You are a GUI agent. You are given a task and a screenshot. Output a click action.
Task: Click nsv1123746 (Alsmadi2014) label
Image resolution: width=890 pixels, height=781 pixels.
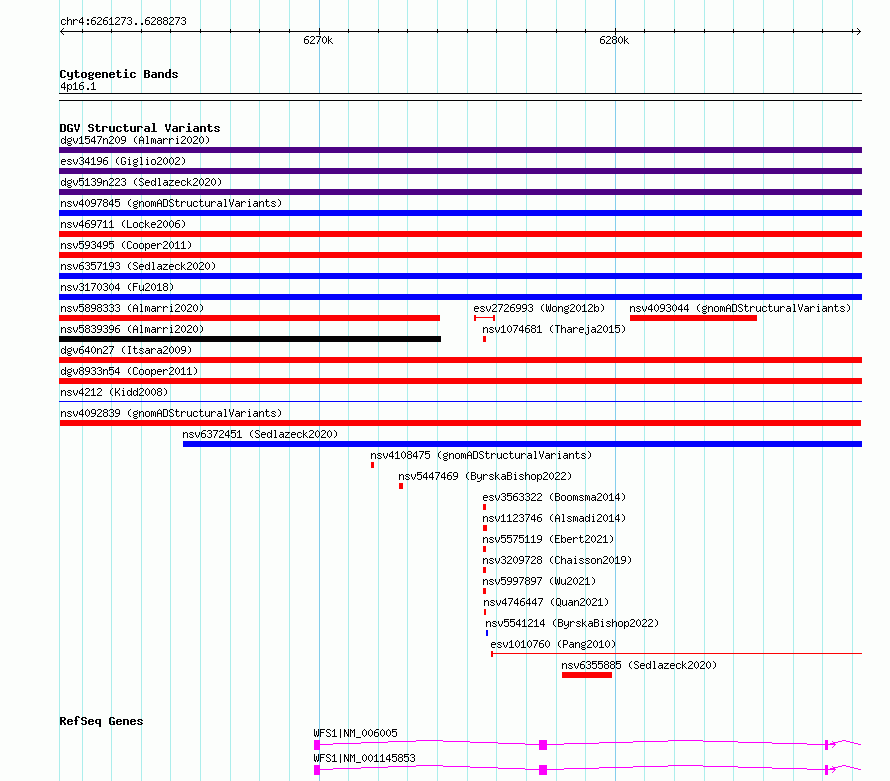(x=554, y=518)
